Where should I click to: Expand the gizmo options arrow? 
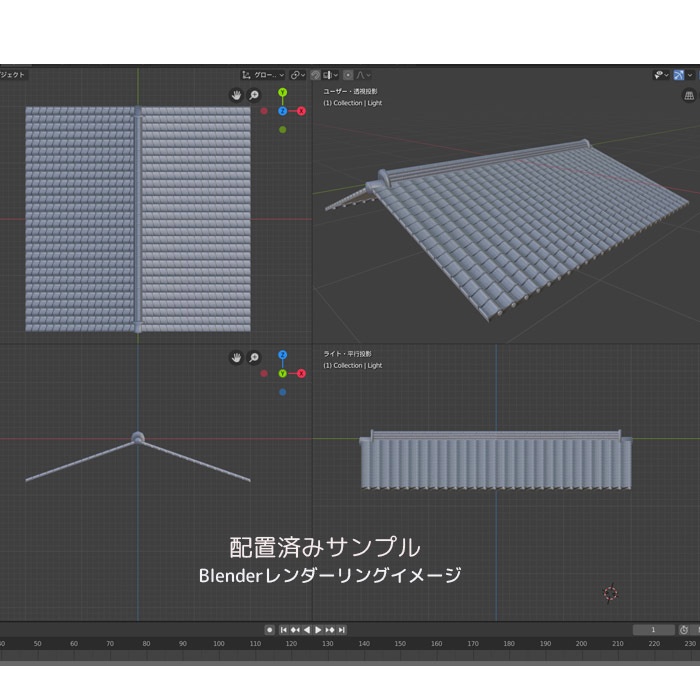[690, 75]
